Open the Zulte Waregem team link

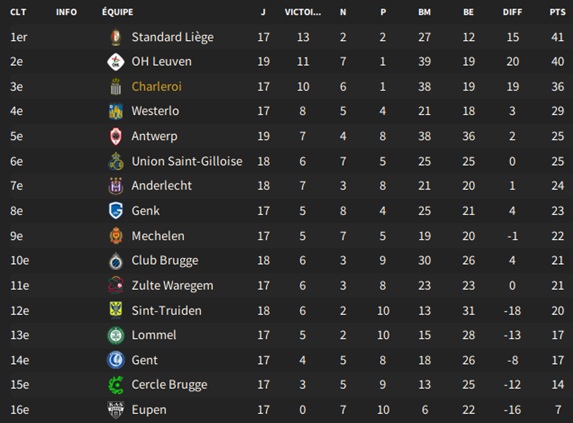coord(172,286)
